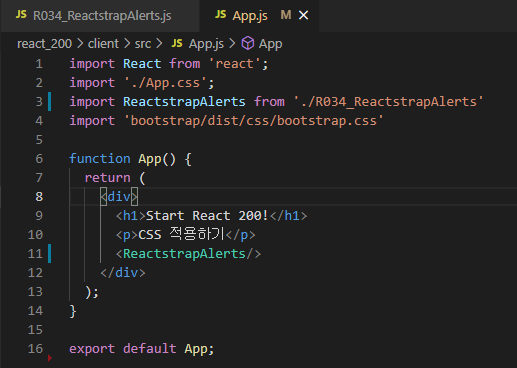Click 'Start React 200!' heading text
Image resolution: width=517 pixels, height=368 pixels.
(x=207, y=216)
